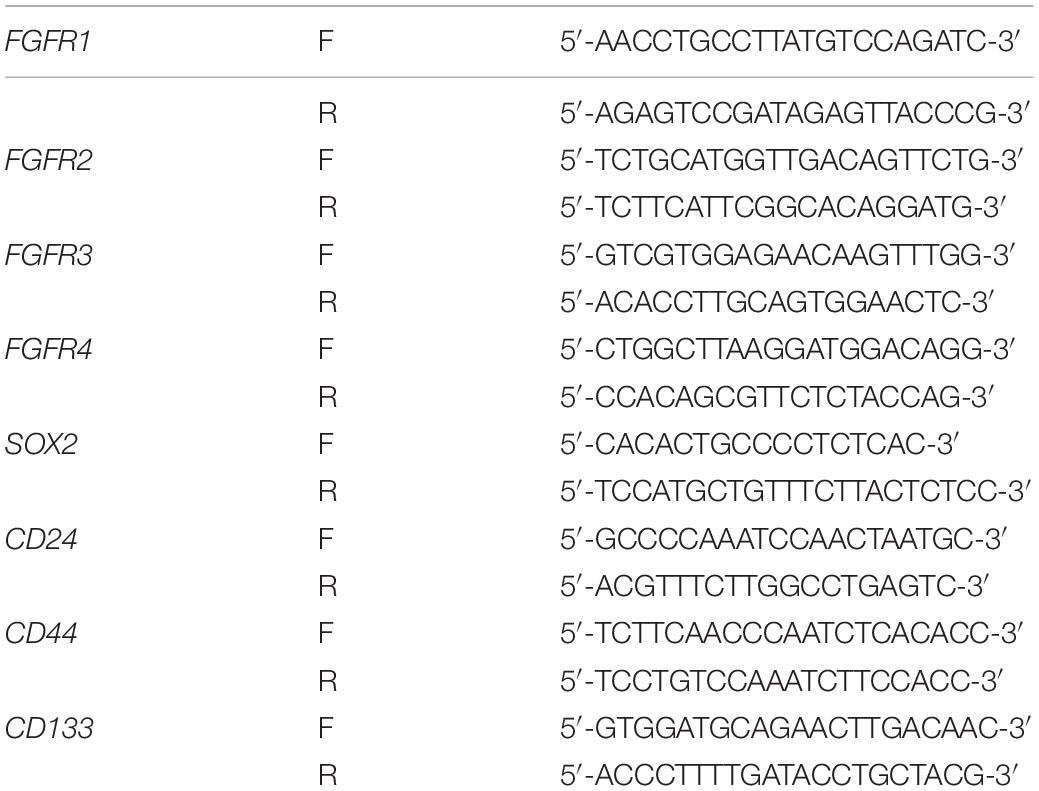Select the CD24 forward sequence GCCCCAAATCCAACTAATGC
This screenshot has height=791, width=1039.
784,539
